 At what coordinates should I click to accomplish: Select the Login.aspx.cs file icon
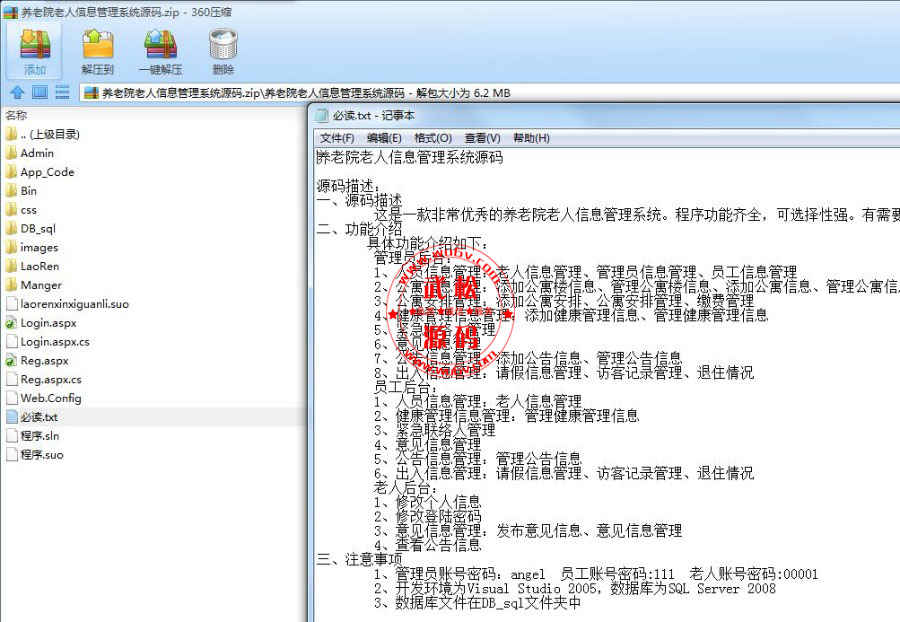click(x=11, y=342)
